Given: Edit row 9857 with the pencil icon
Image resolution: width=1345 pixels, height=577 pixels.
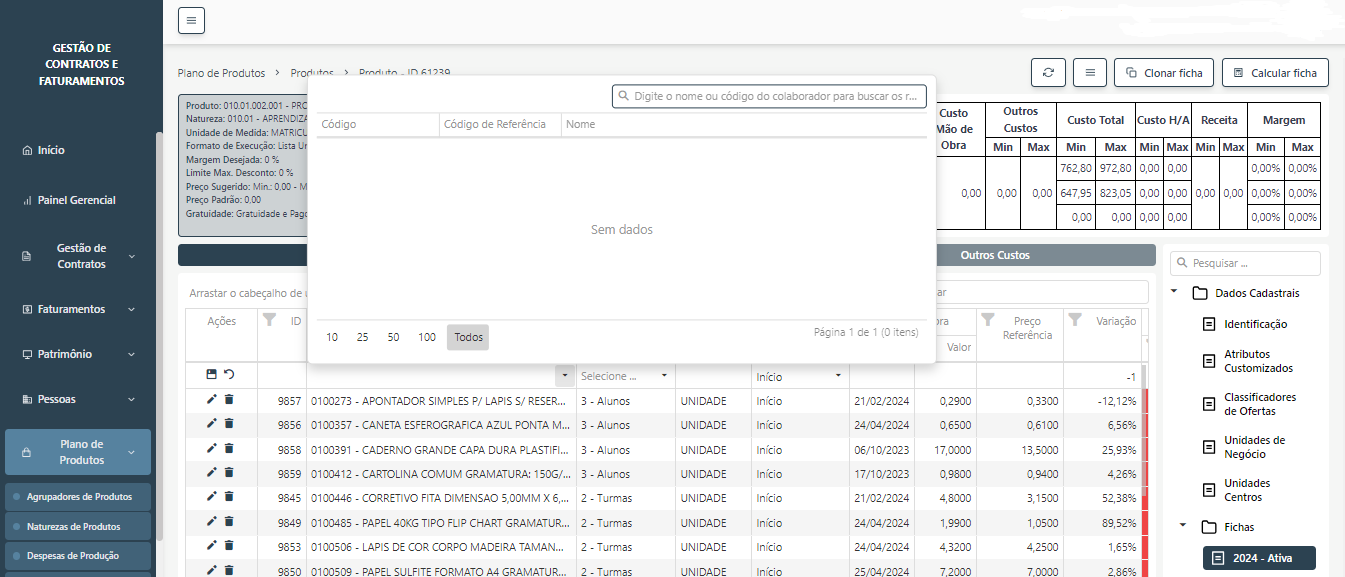Looking at the screenshot, I should [x=211, y=399].
